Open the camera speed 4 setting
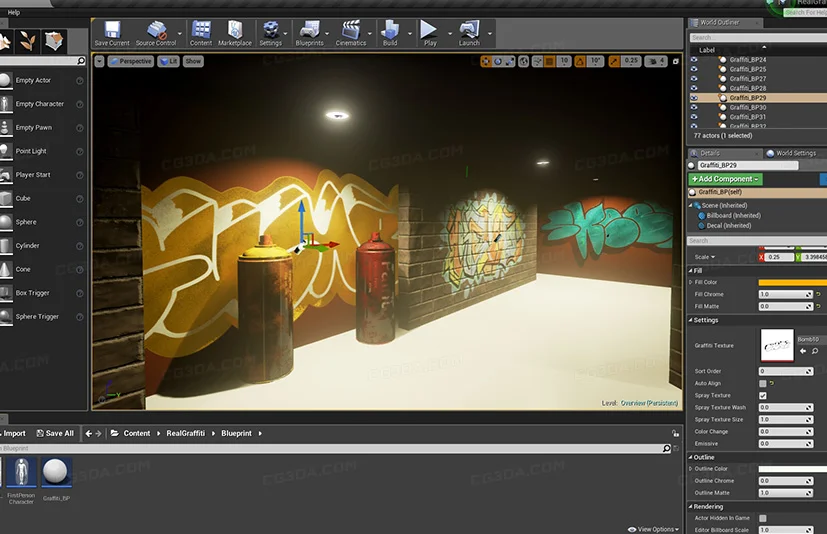Viewport: 827px width, 534px height. pos(656,62)
